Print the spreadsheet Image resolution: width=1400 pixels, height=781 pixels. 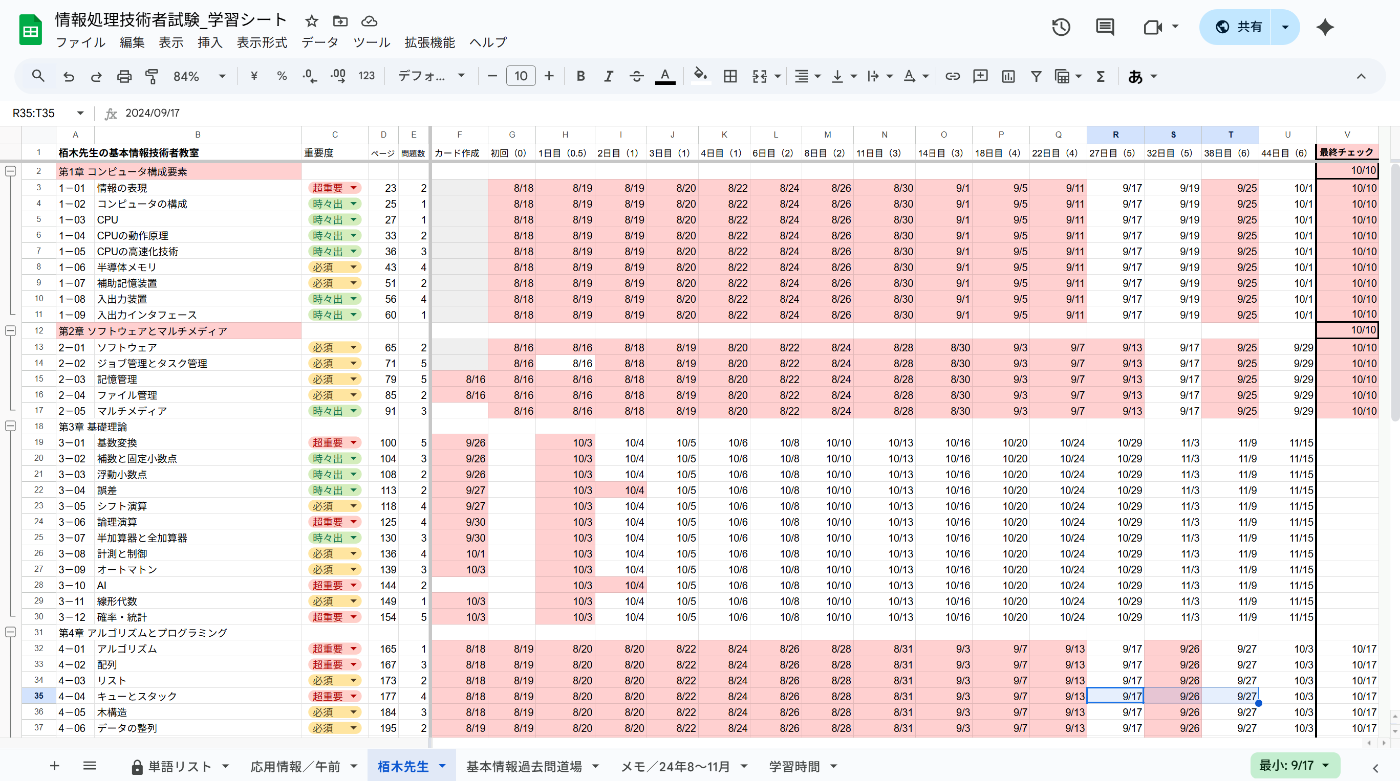point(124,76)
